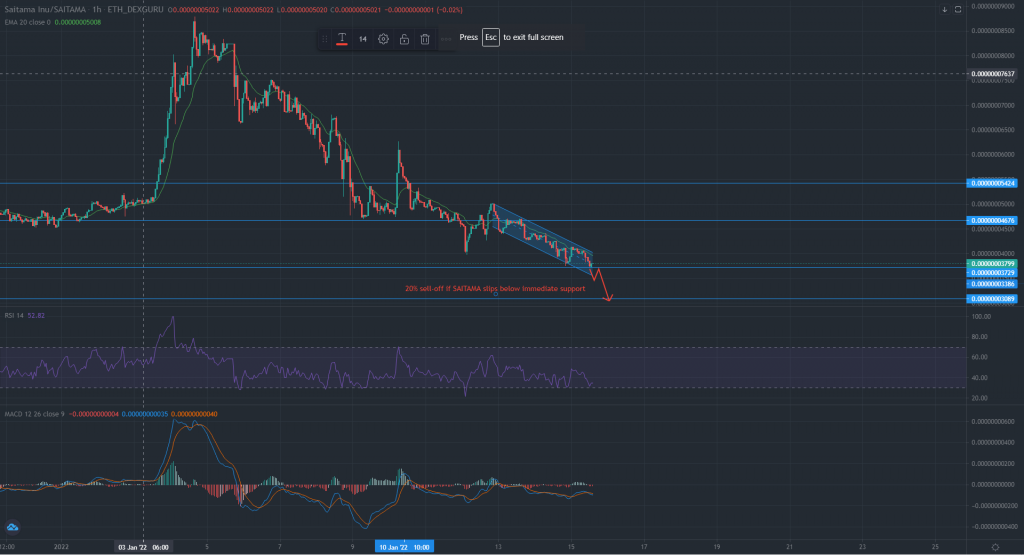Grab the floating toolbar drag handle
The height and width of the screenshot is (555, 1024).
pyautogui.click(x=325, y=39)
